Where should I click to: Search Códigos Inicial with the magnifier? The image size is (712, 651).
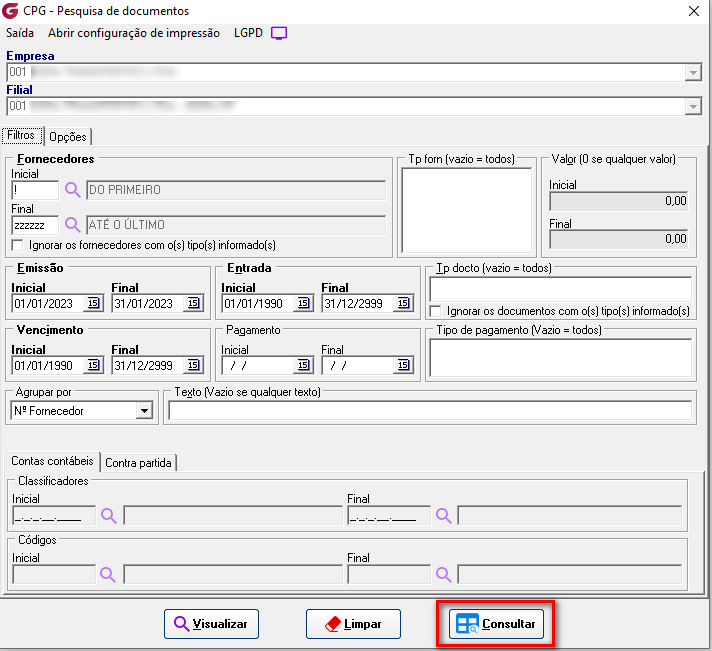[x=108, y=574]
